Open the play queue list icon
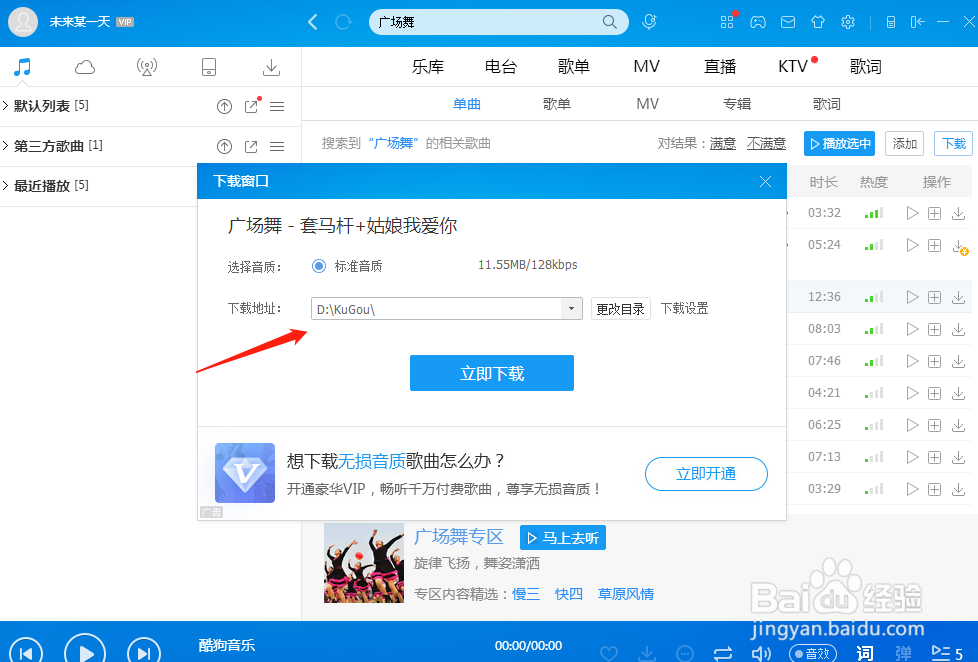The height and width of the screenshot is (662, 978). pyautogui.click(x=947, y=653)
